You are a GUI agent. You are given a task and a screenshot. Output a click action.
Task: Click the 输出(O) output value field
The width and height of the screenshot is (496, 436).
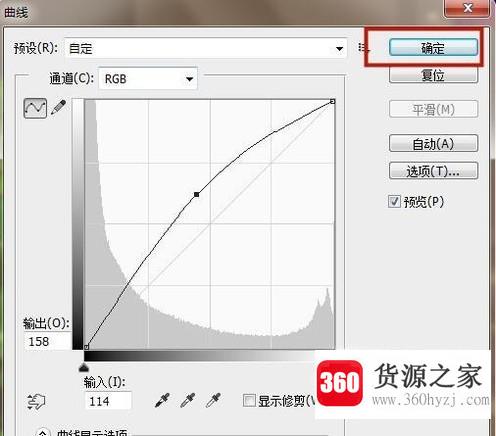click(48, 342)
